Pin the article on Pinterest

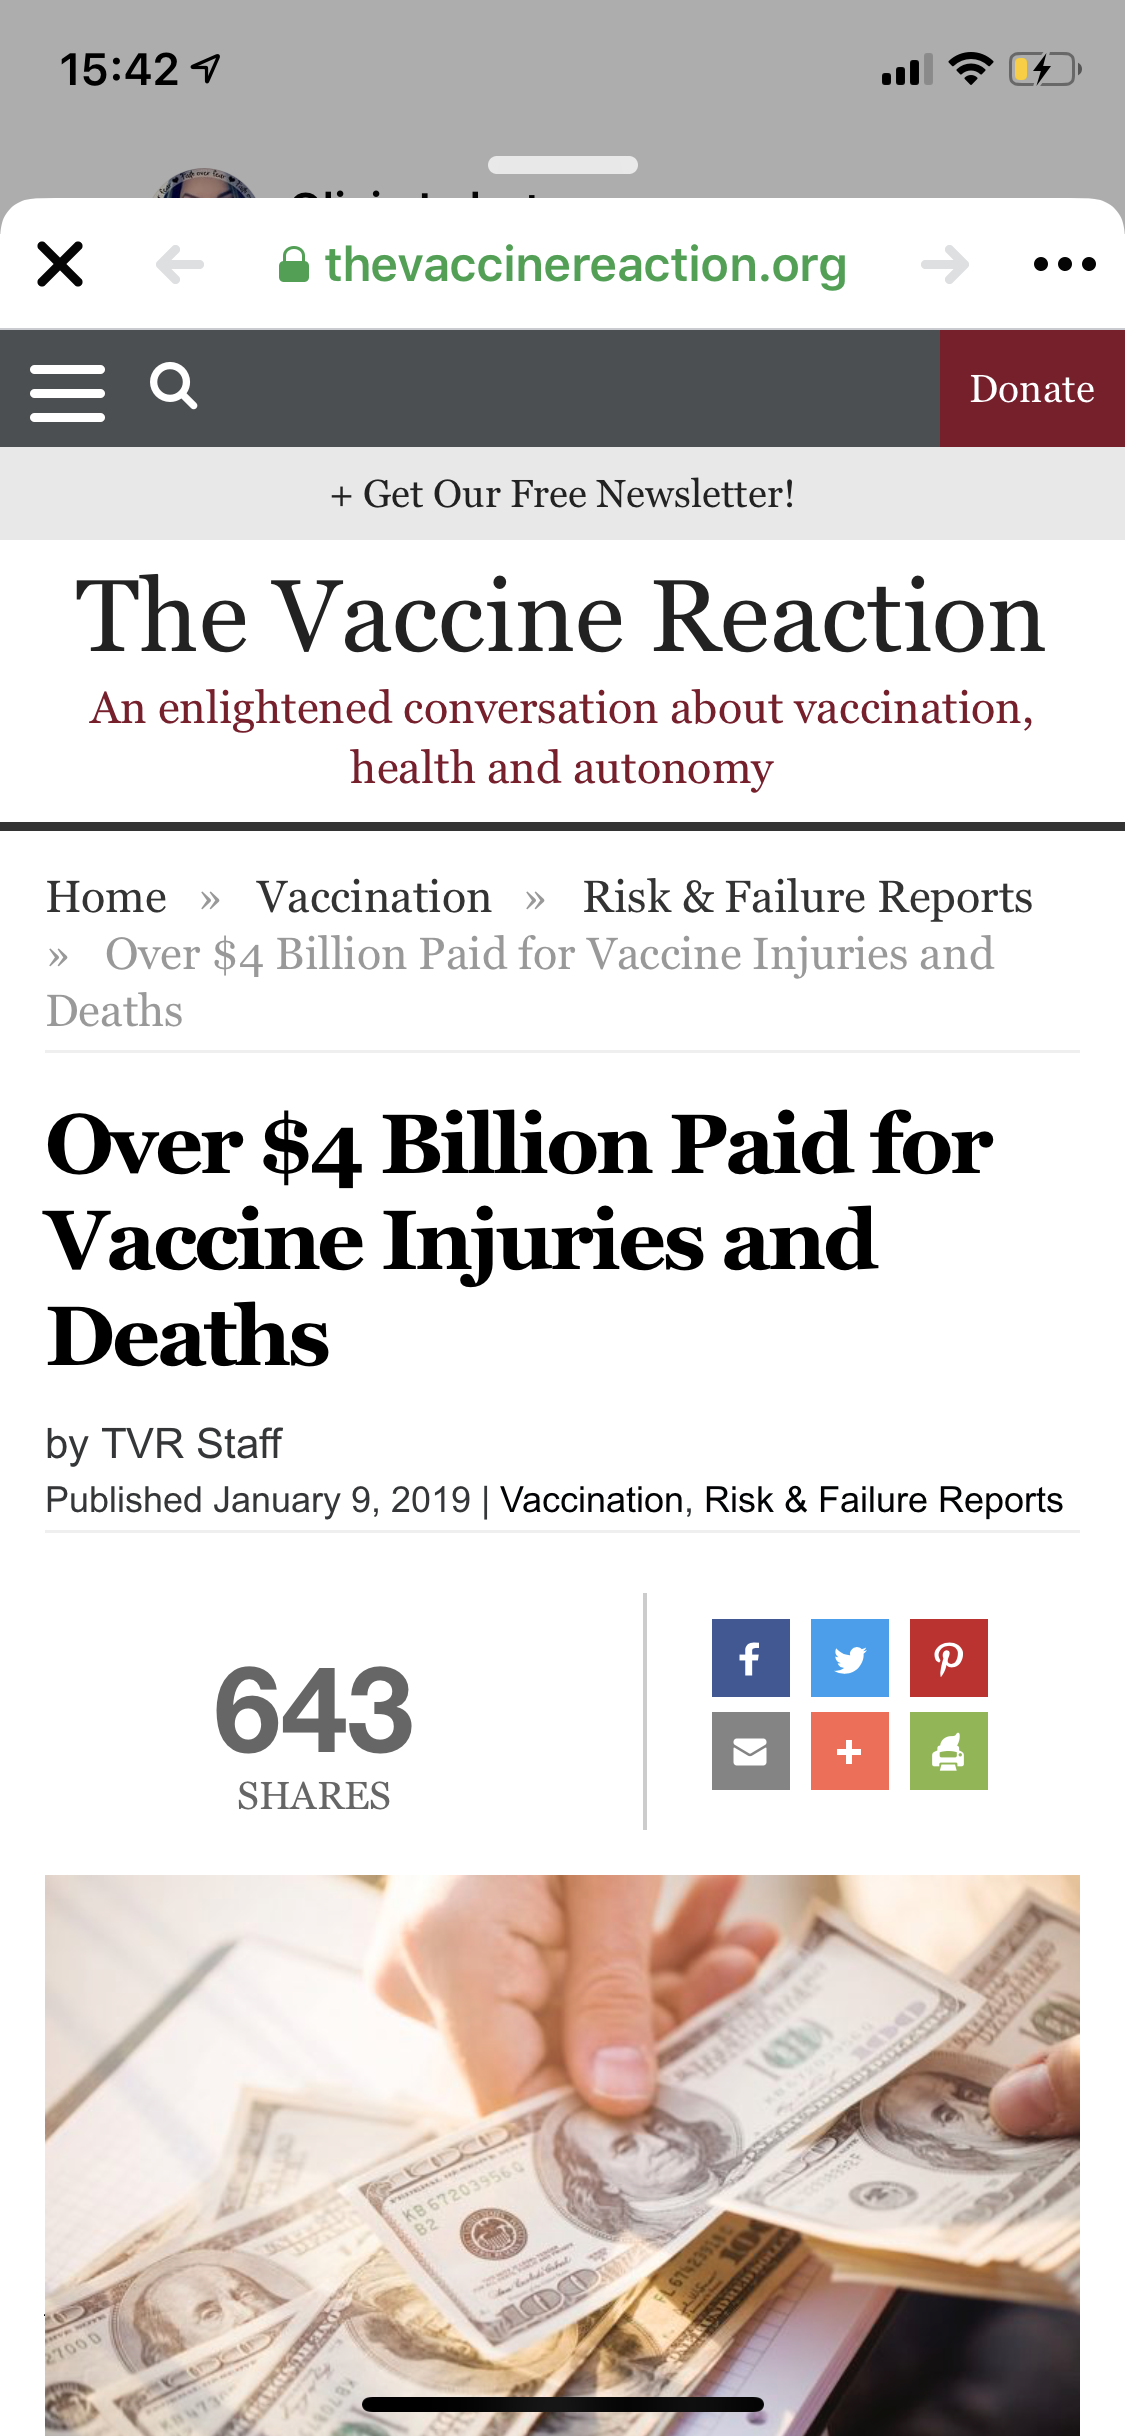(948, 1658)
